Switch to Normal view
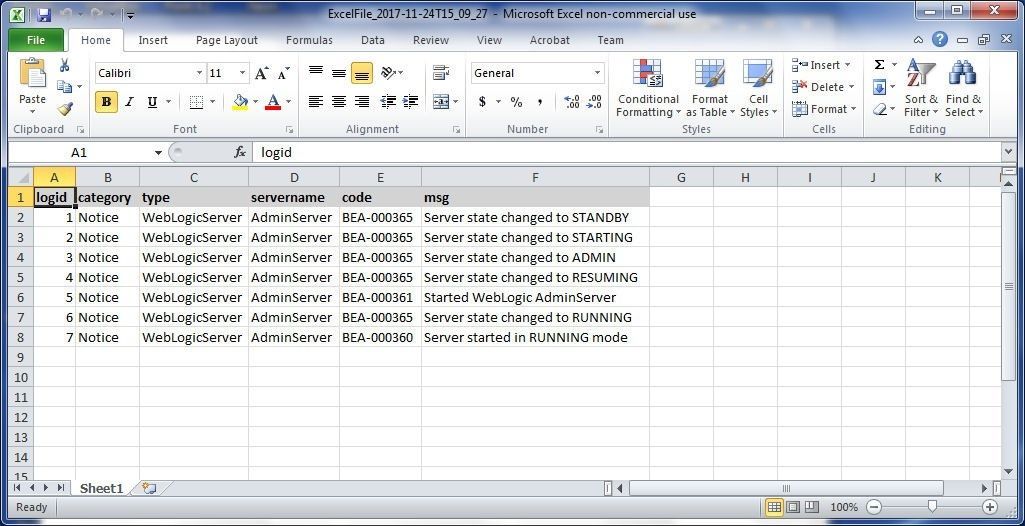 pyautogui.click(x=774, y=507)
